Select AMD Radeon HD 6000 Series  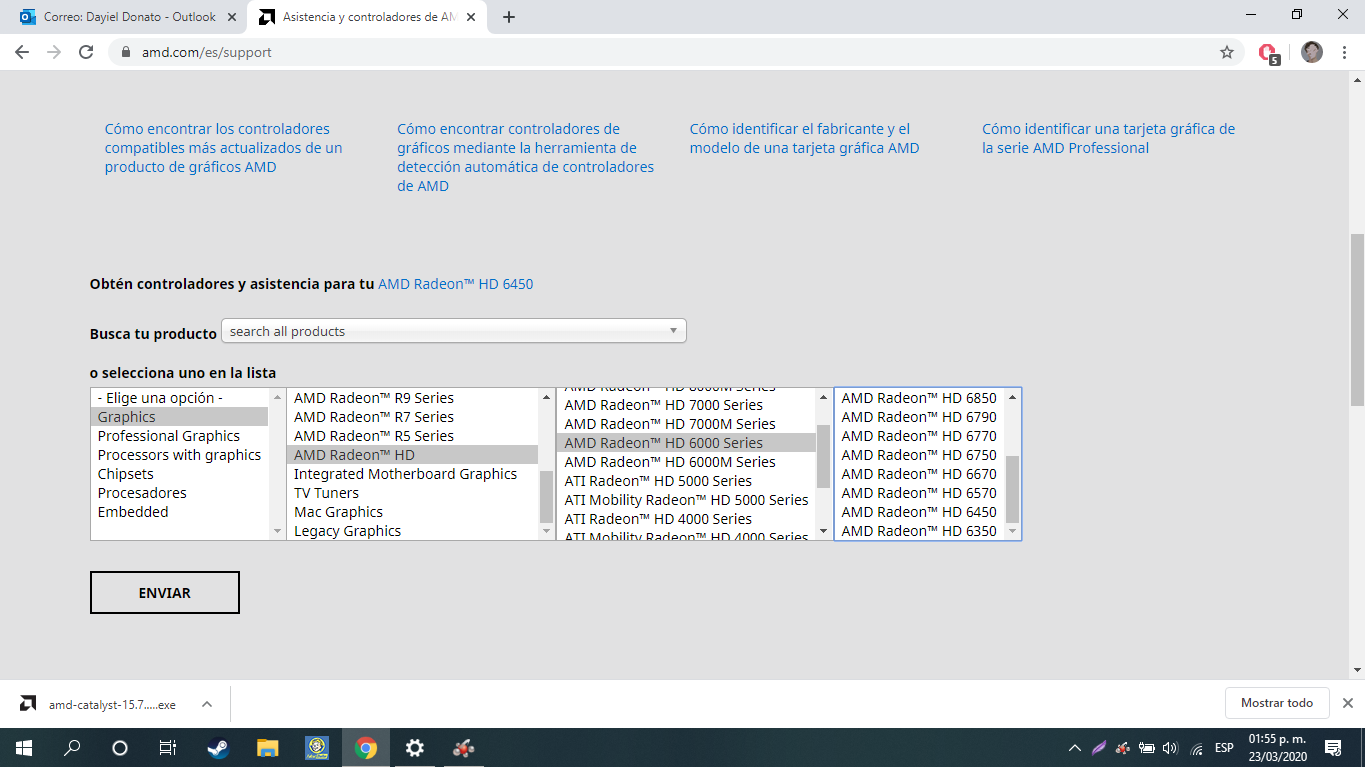click(x=687, y=443)
